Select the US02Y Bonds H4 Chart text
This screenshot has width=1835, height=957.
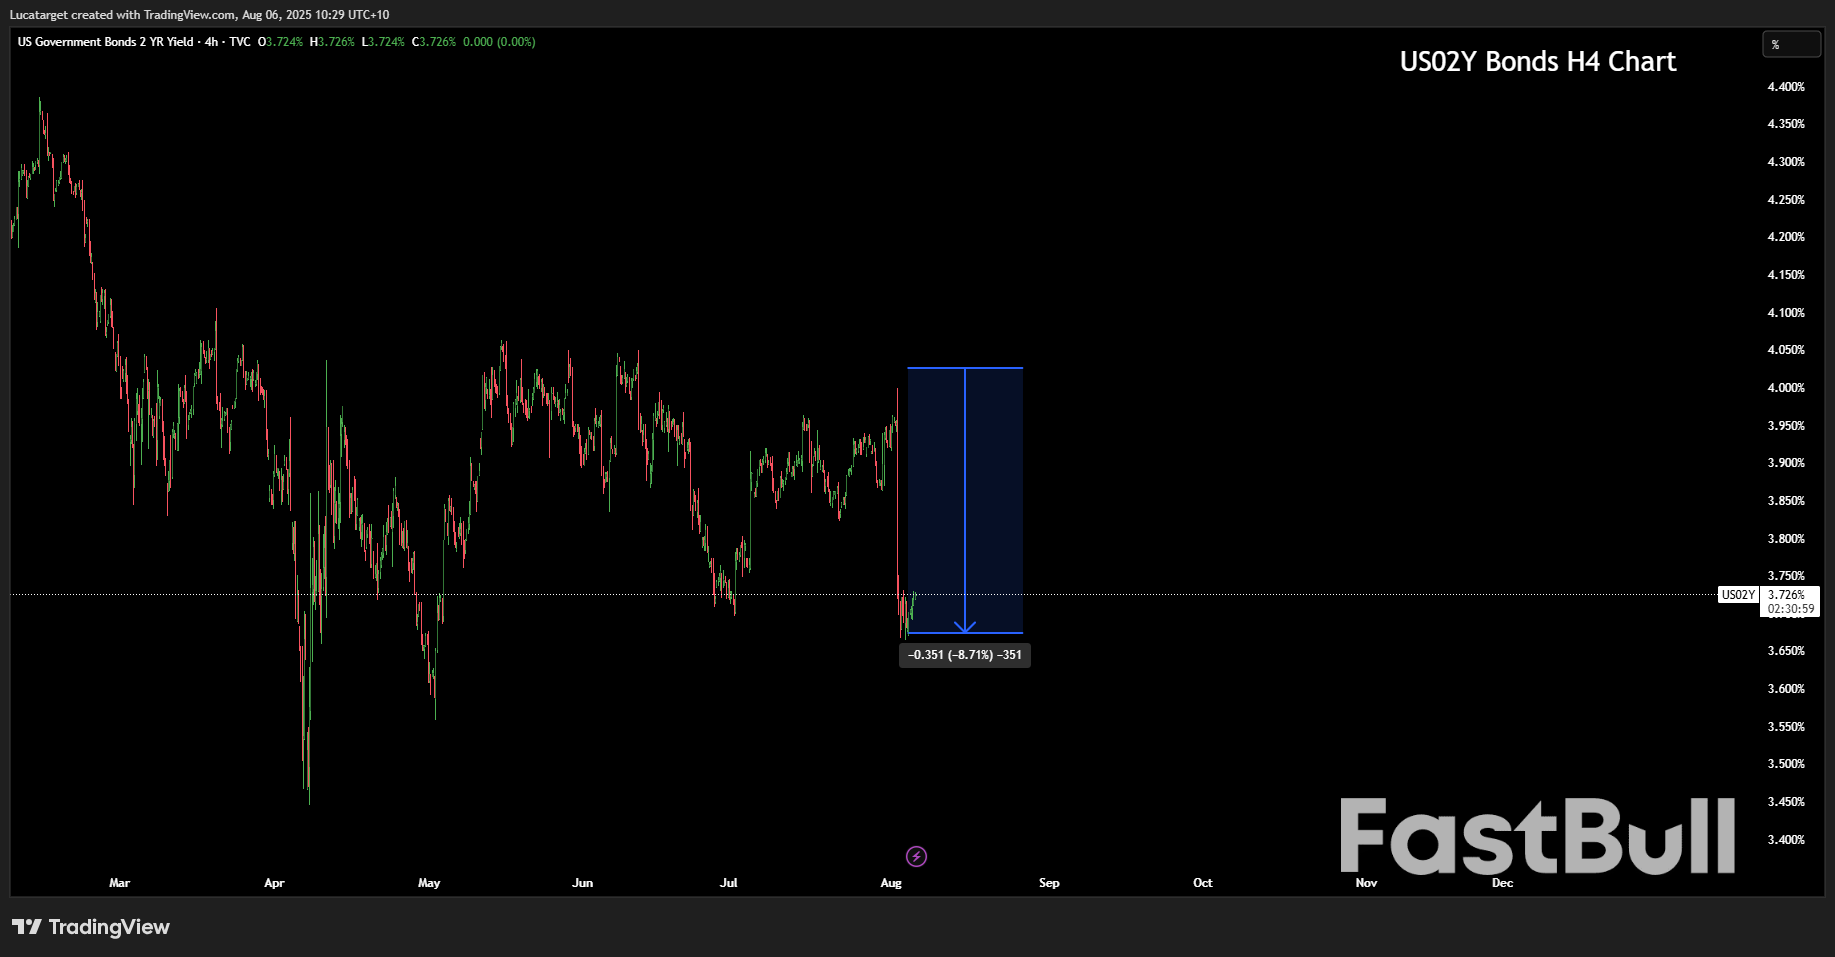1537,62
